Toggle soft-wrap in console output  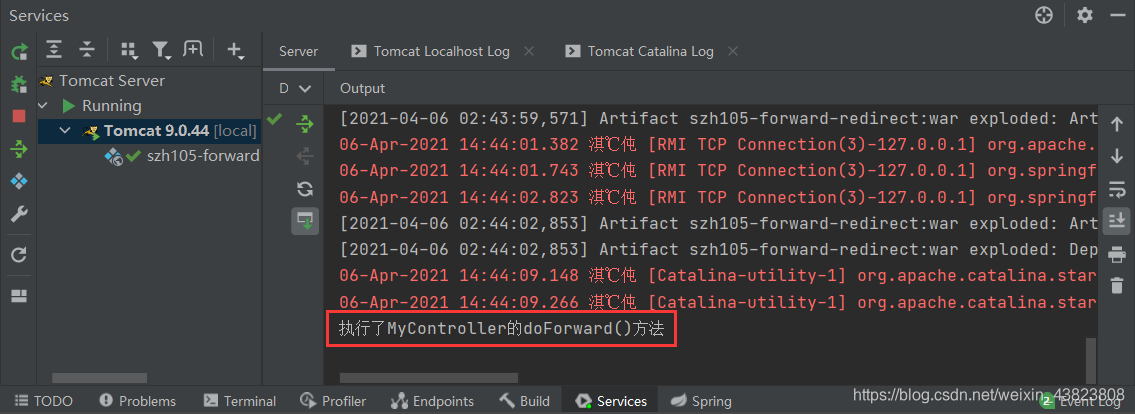pos(1117,189)
